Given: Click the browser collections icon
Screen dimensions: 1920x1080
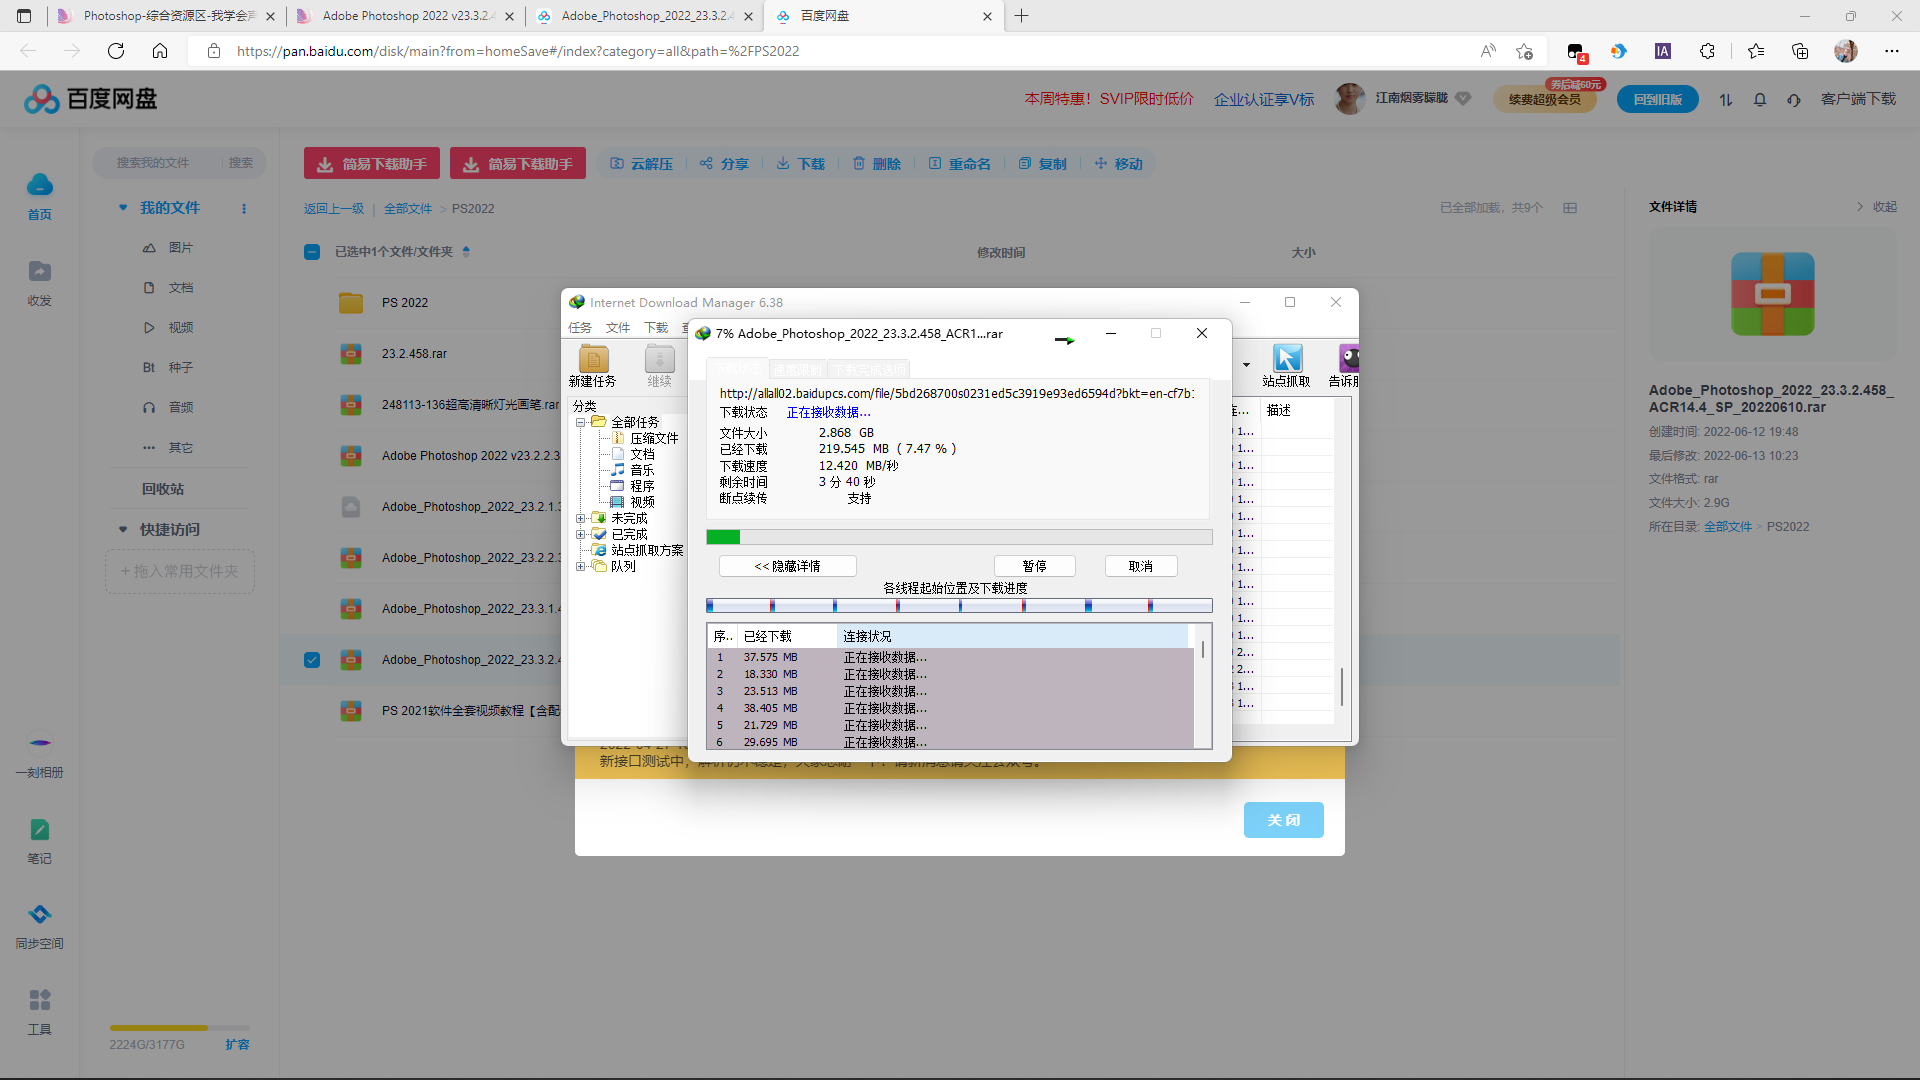Looking at the screenshot, I should tap(1800, 51).
